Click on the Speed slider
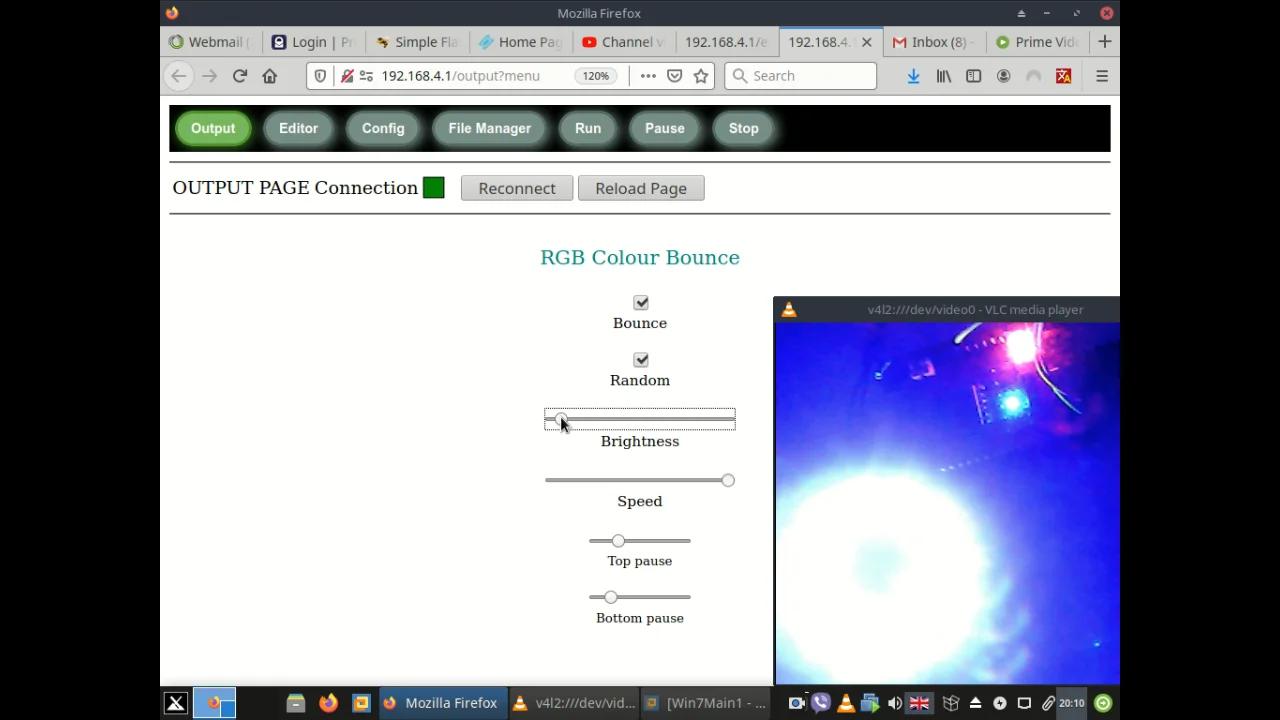1280x720 pixels. coord(640,480)
